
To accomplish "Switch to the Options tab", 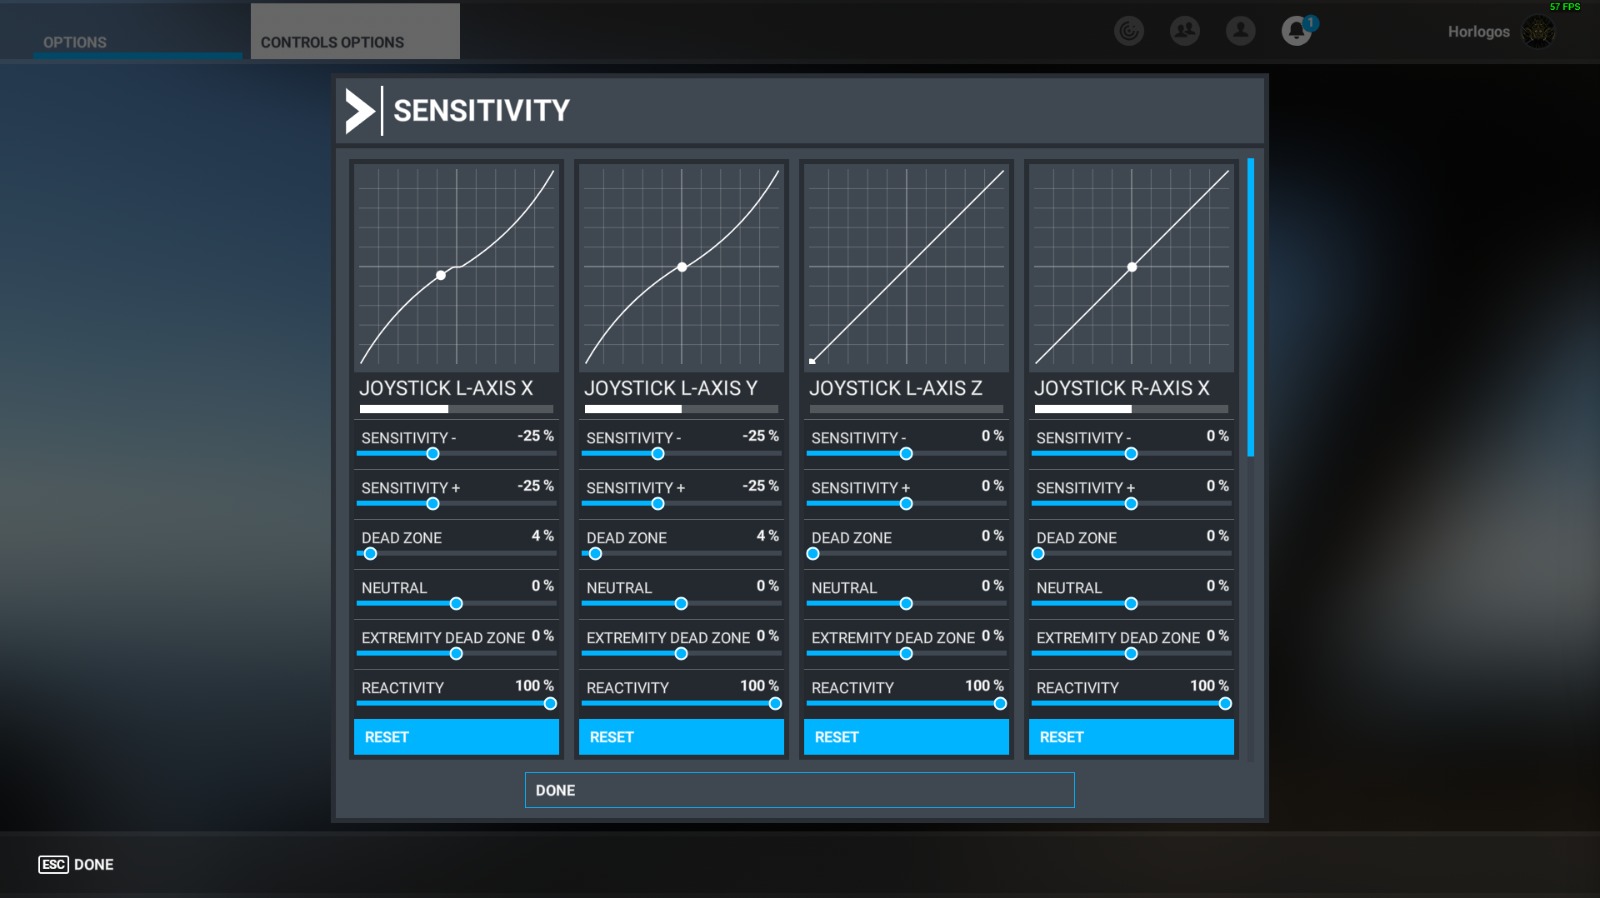I will pyautogui.click(x=75, y=42).
